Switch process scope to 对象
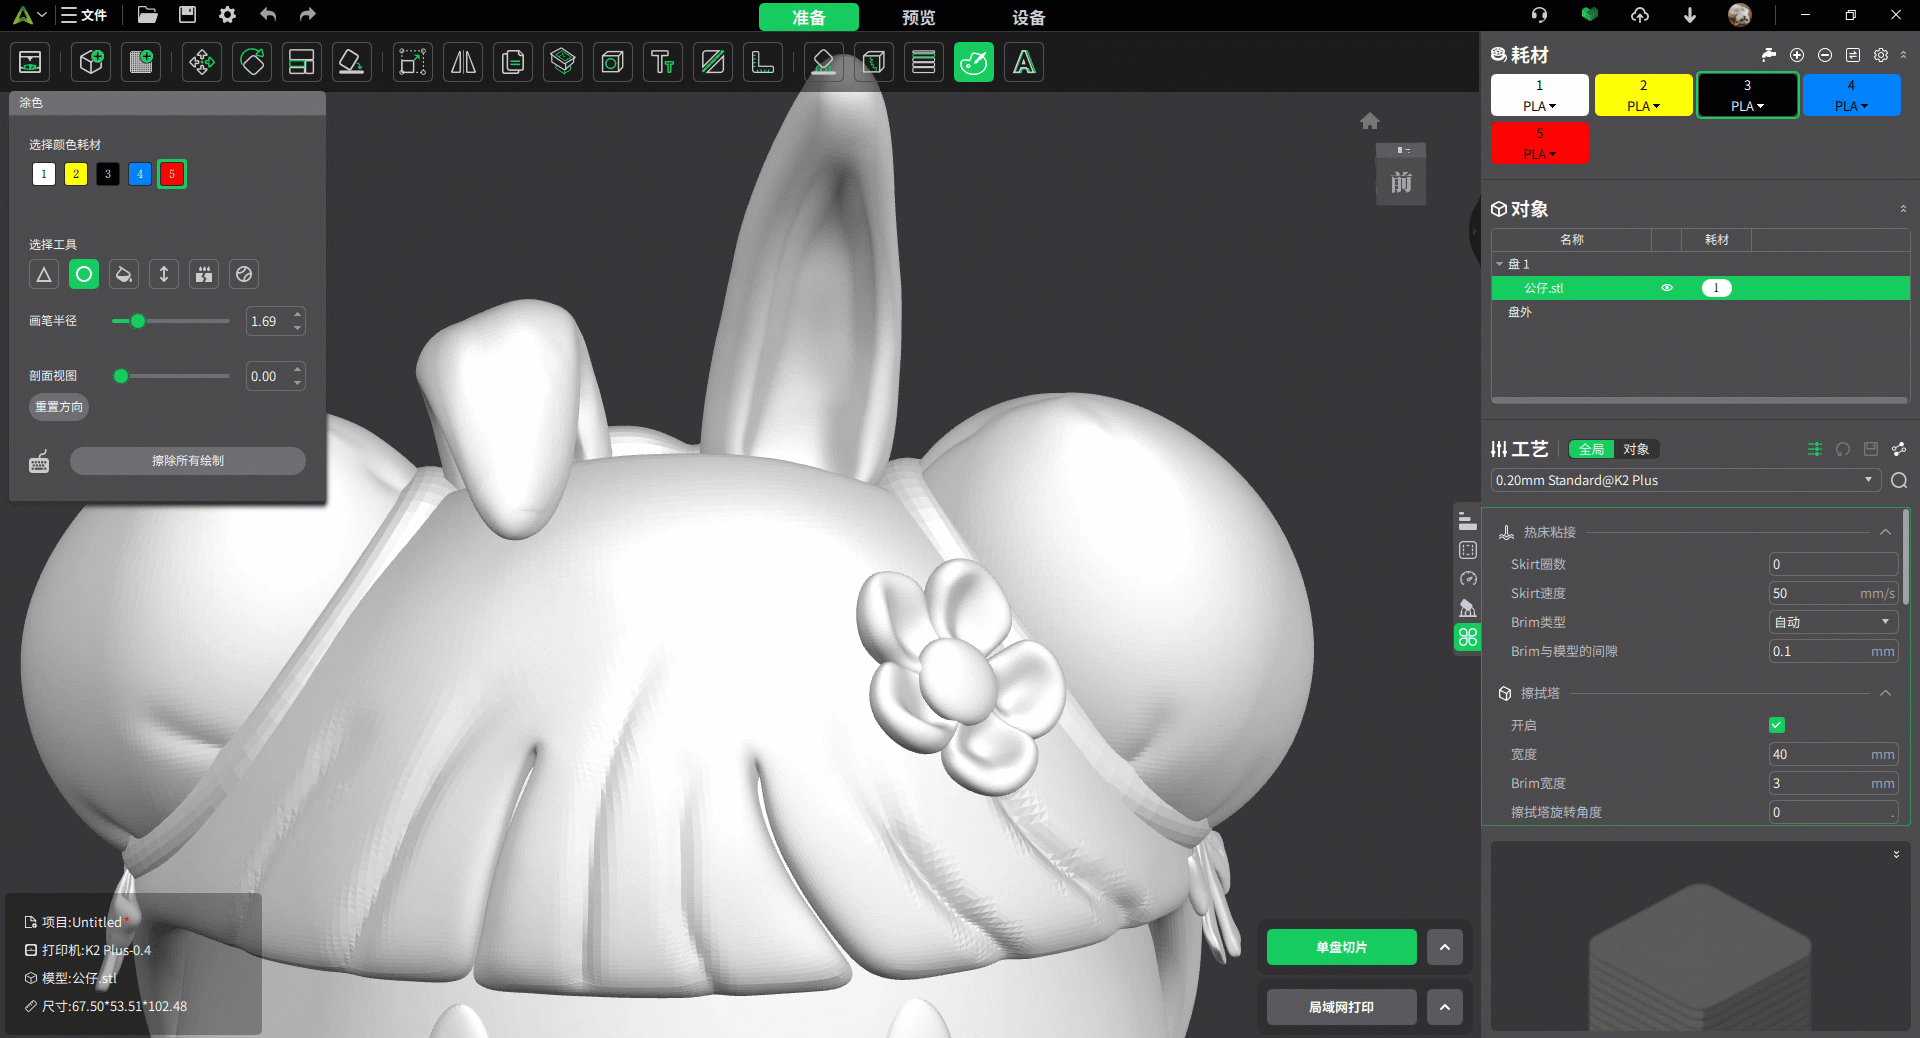This screenshot has height=1038, width=1920. pyautogui.click(x=1637, y=449)
